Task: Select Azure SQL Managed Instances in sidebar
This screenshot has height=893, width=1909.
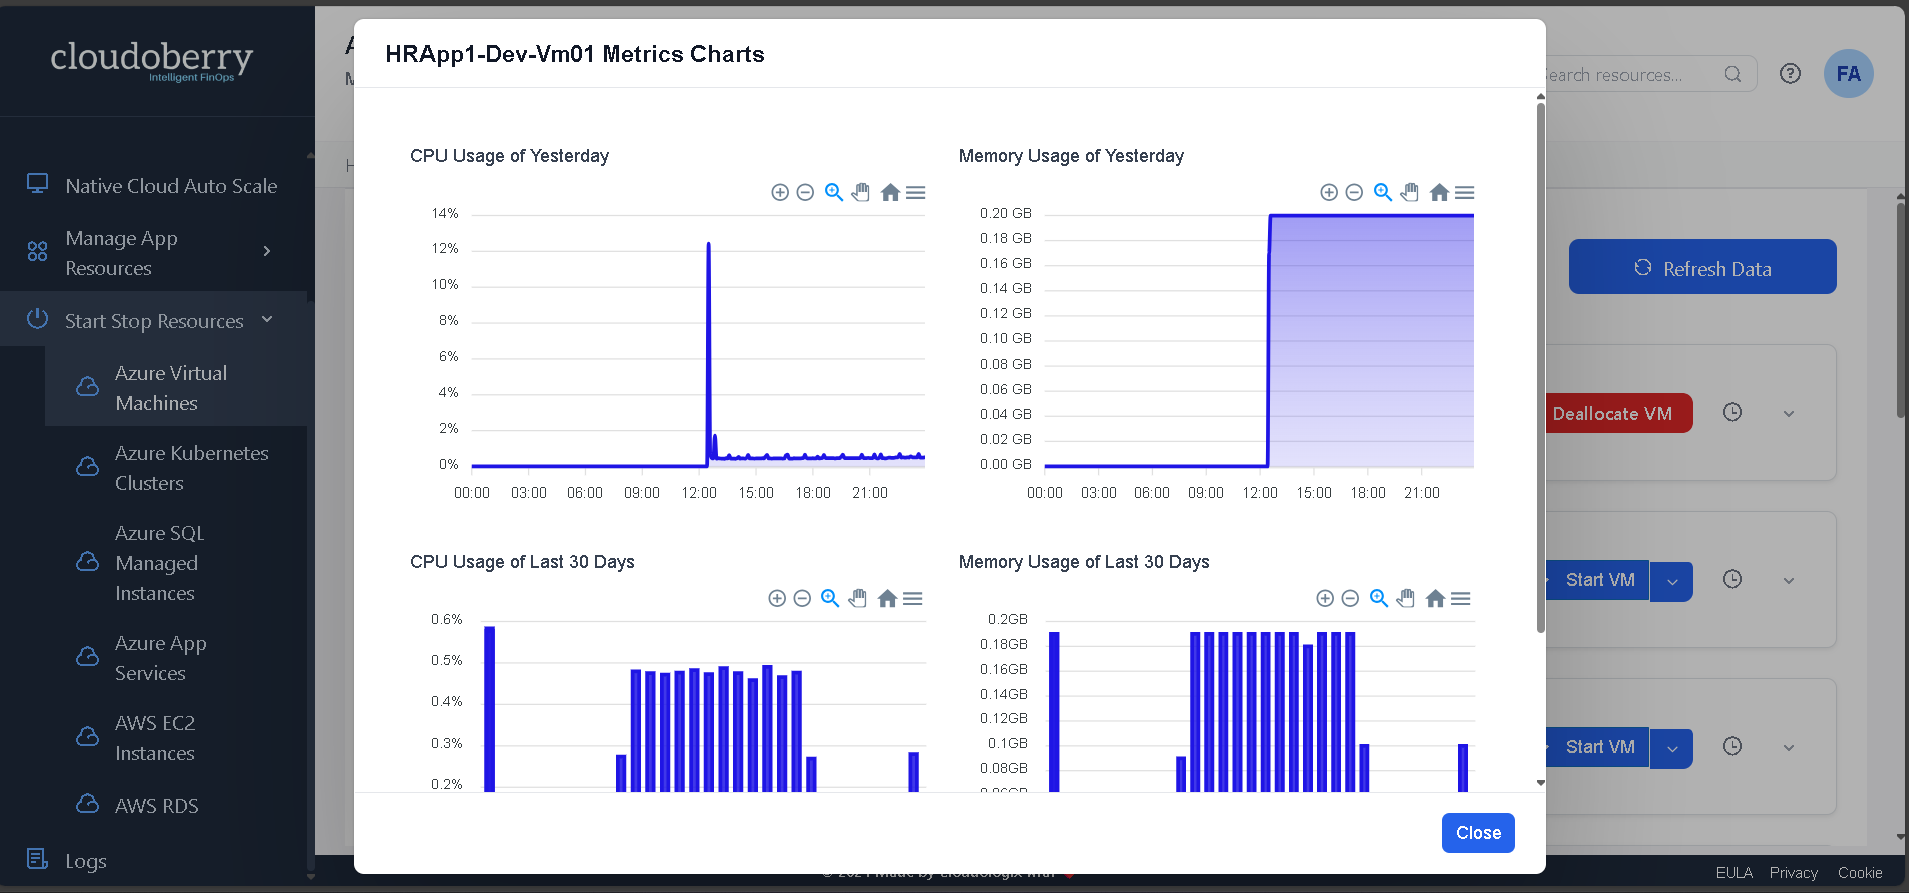Action: click(x=176, y=563)
